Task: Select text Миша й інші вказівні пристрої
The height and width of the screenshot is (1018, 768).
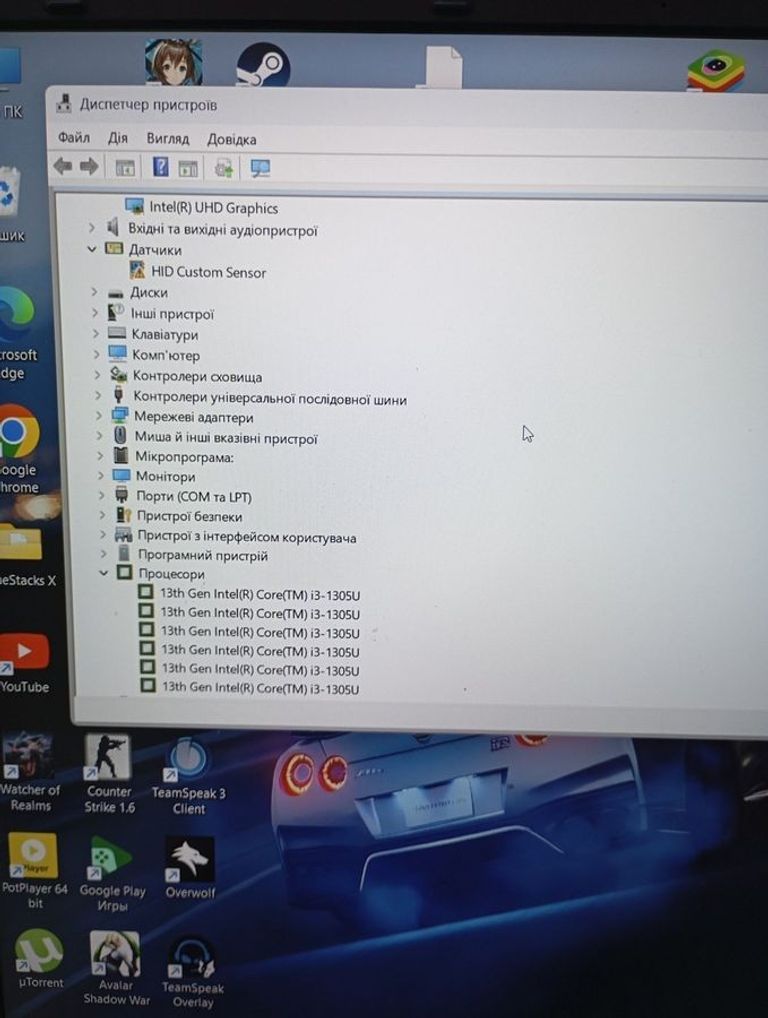Action: pos(226,438)
